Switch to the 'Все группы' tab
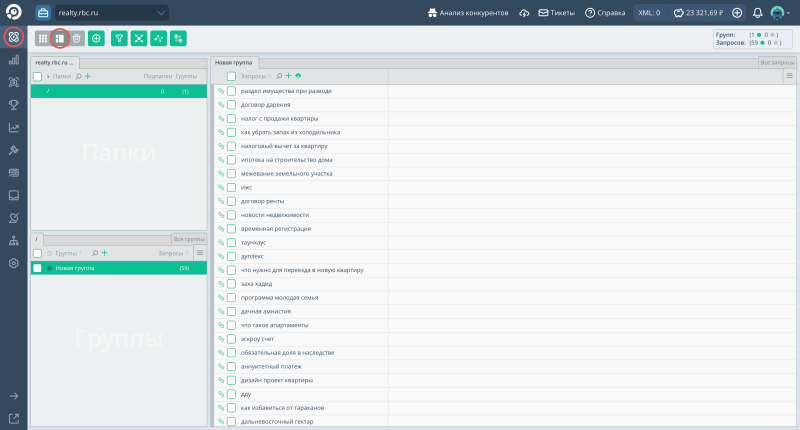 tap(188, 239)
